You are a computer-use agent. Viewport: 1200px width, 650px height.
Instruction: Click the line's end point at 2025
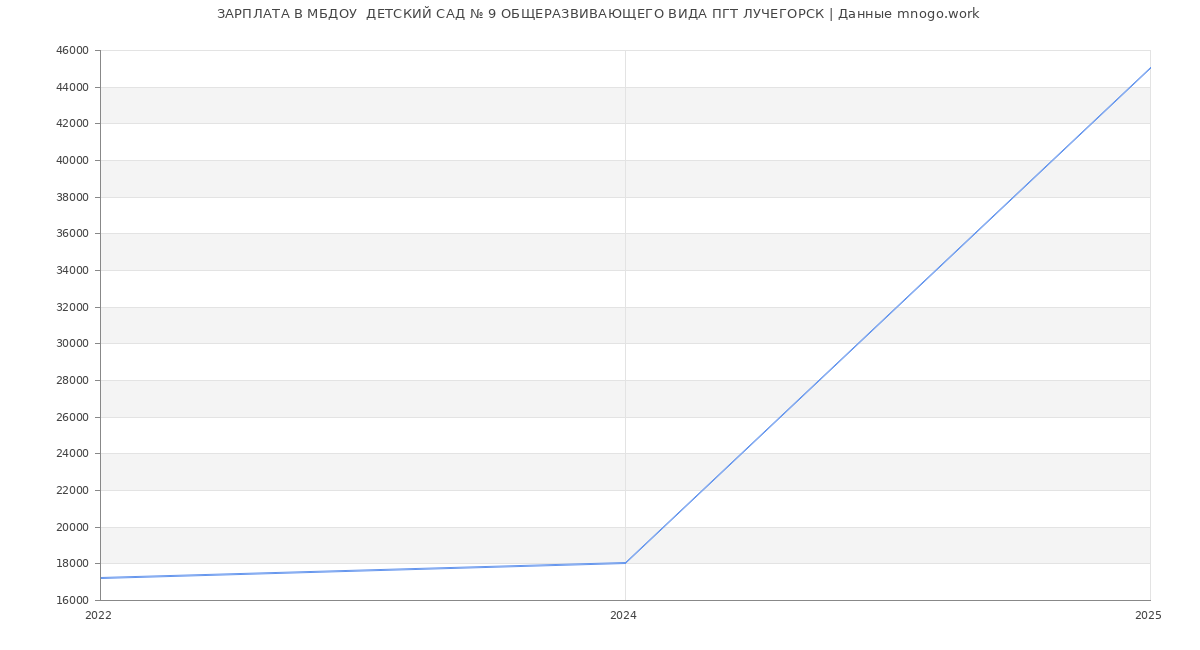pyautogui.click(x=1150, y=68)
